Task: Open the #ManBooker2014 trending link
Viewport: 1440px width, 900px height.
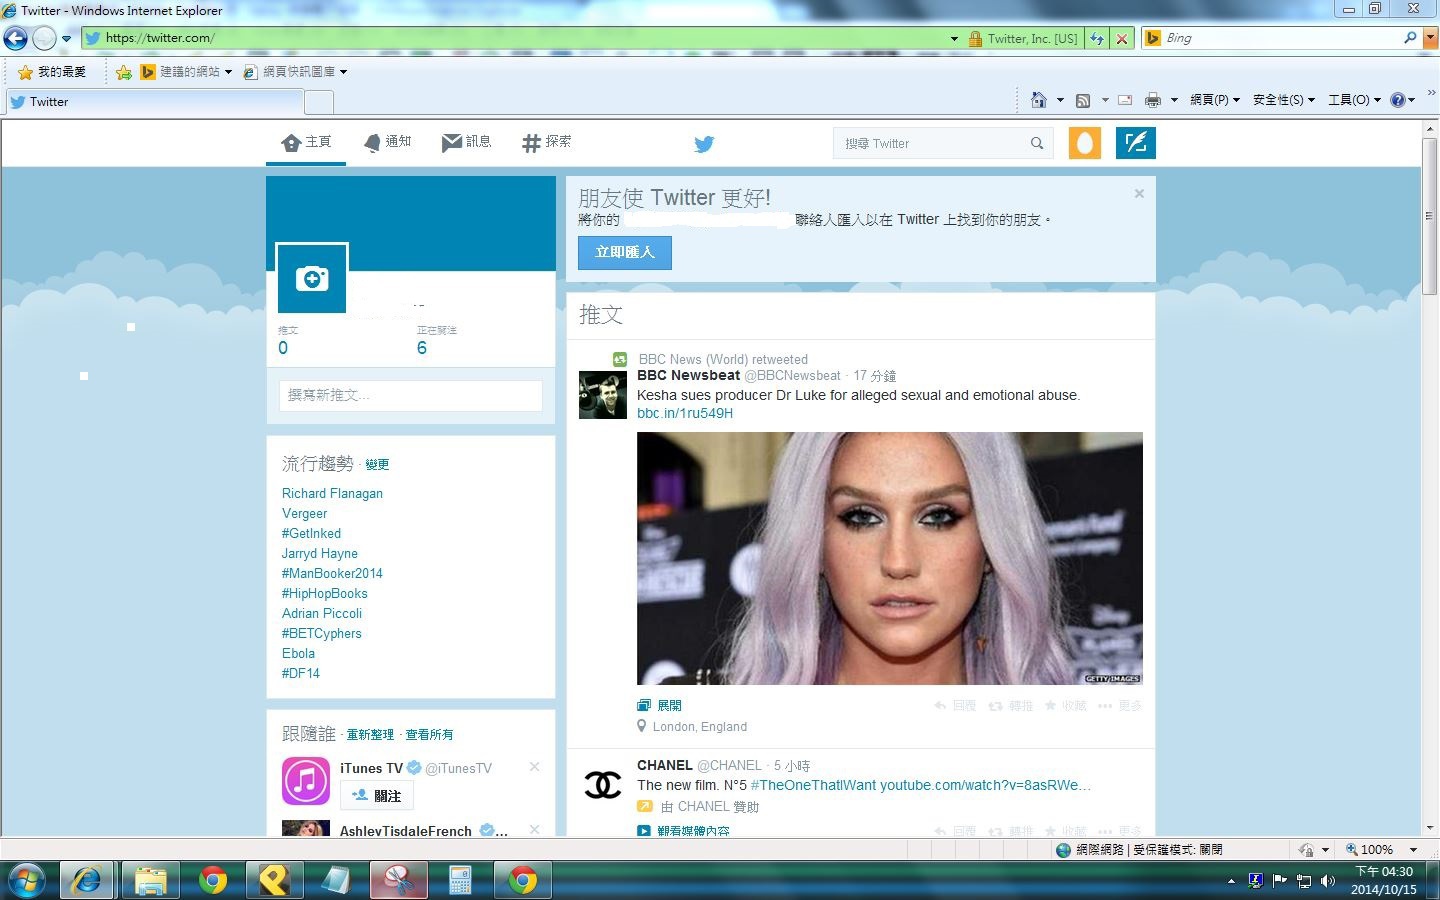Action: [x=332, y=573]
